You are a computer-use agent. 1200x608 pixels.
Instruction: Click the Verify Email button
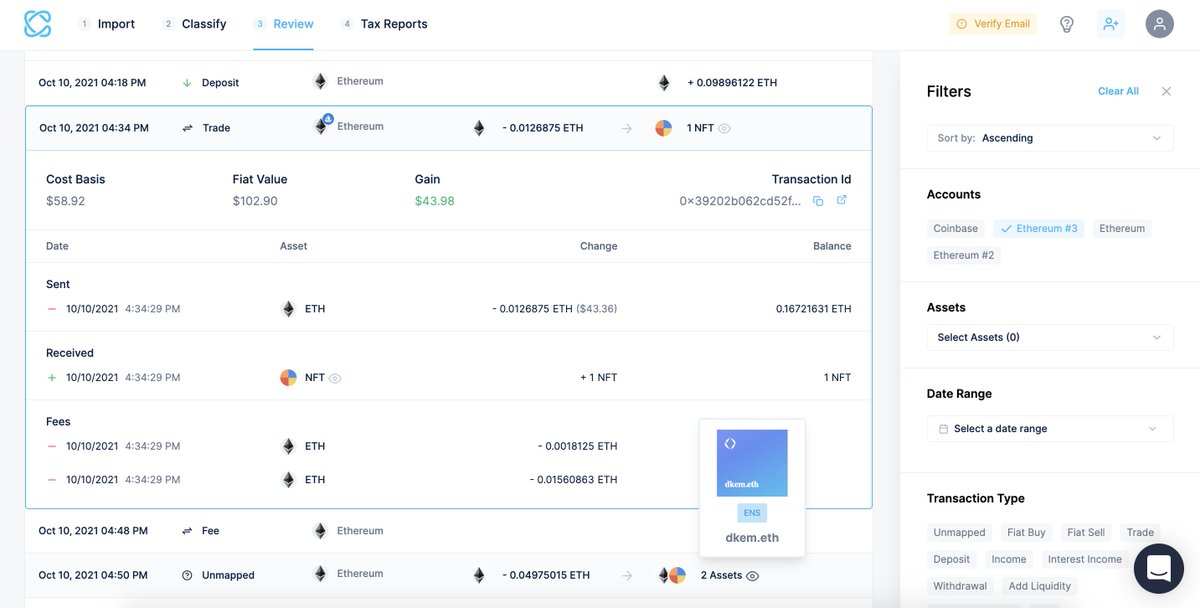pos(993,24)
